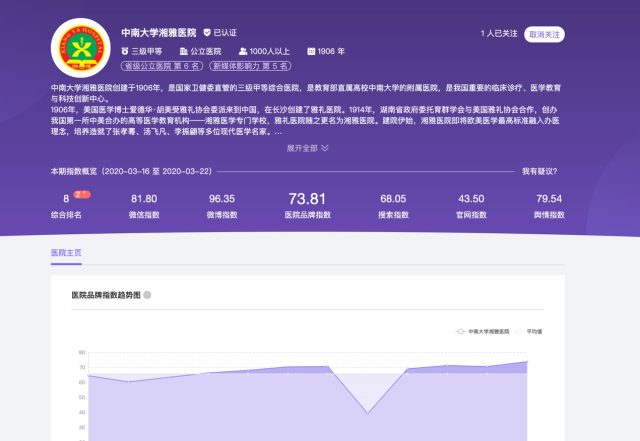
Task: Expand the full description via 展开全部
Action: coord(308,148)
